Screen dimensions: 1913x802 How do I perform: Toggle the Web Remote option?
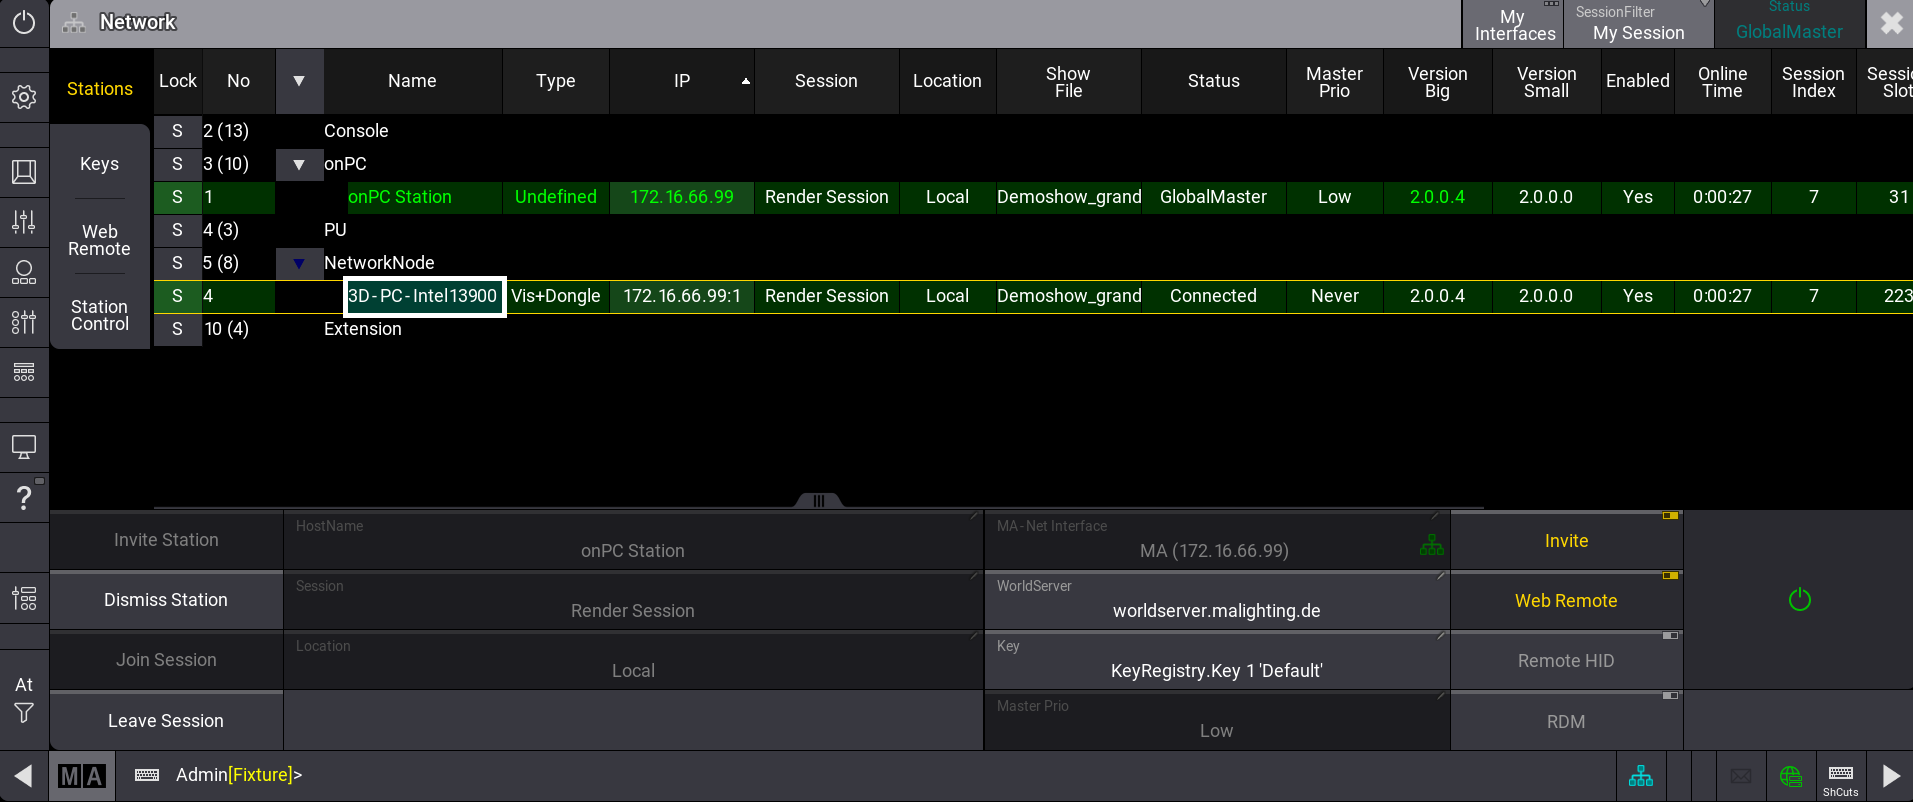[x=1566, y=601]
